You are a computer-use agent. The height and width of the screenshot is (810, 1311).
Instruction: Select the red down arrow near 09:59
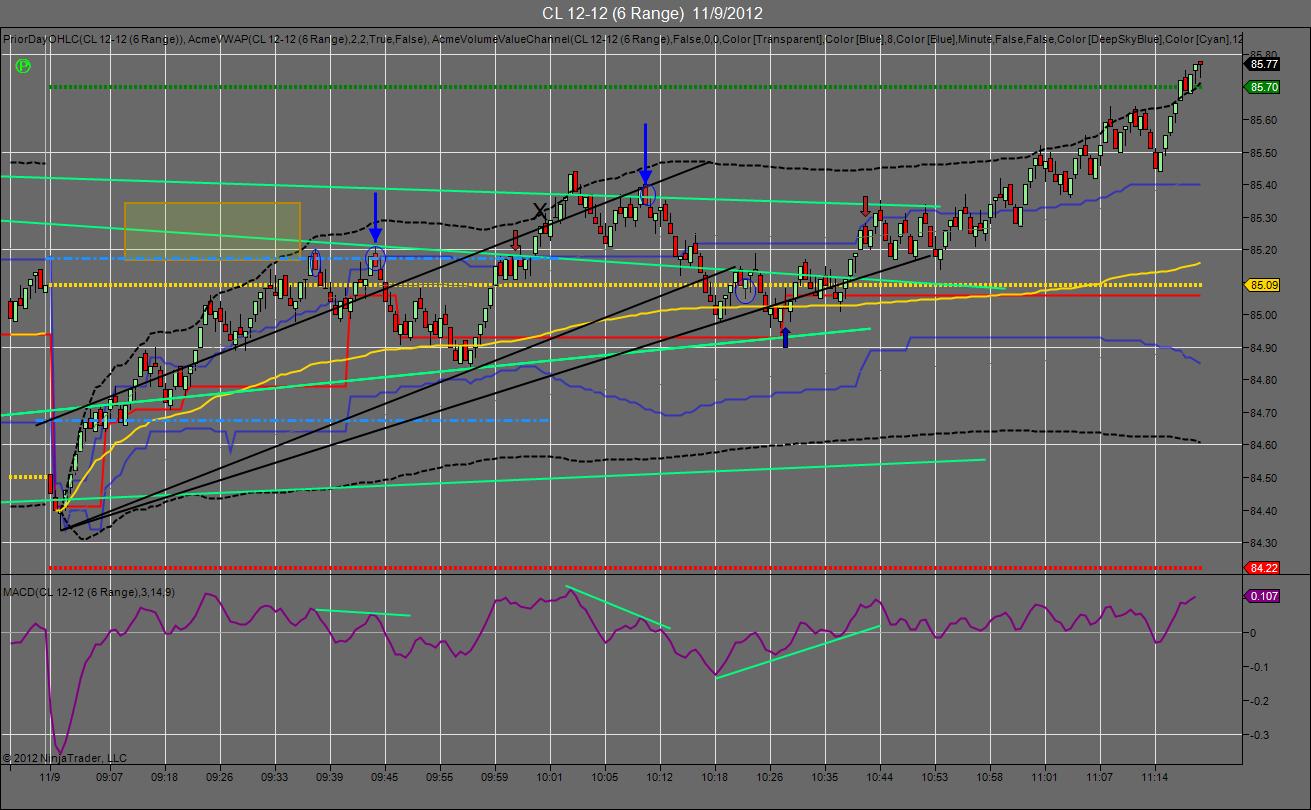coord(516,241)
